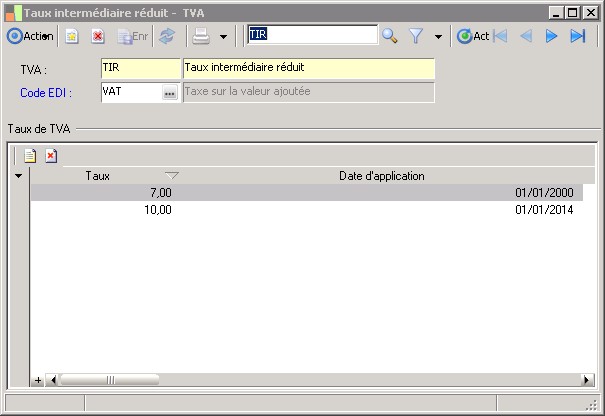Click the Taxe sur la valeur ajoutée field

point(309,92)
